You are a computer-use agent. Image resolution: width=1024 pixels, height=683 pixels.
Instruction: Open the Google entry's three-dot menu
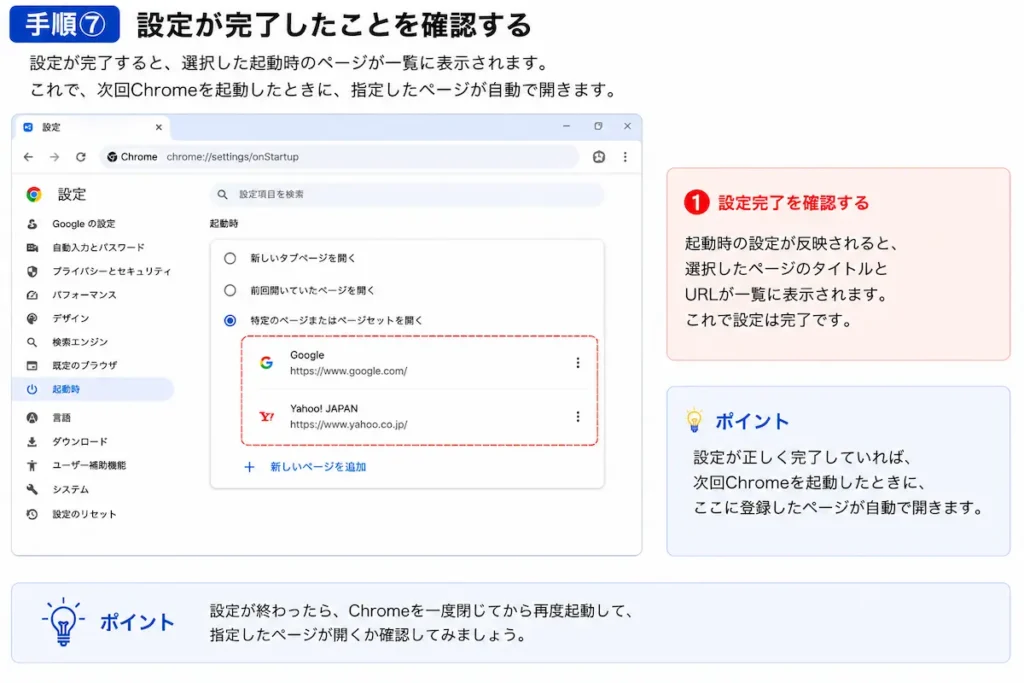(x=577, y=362)
